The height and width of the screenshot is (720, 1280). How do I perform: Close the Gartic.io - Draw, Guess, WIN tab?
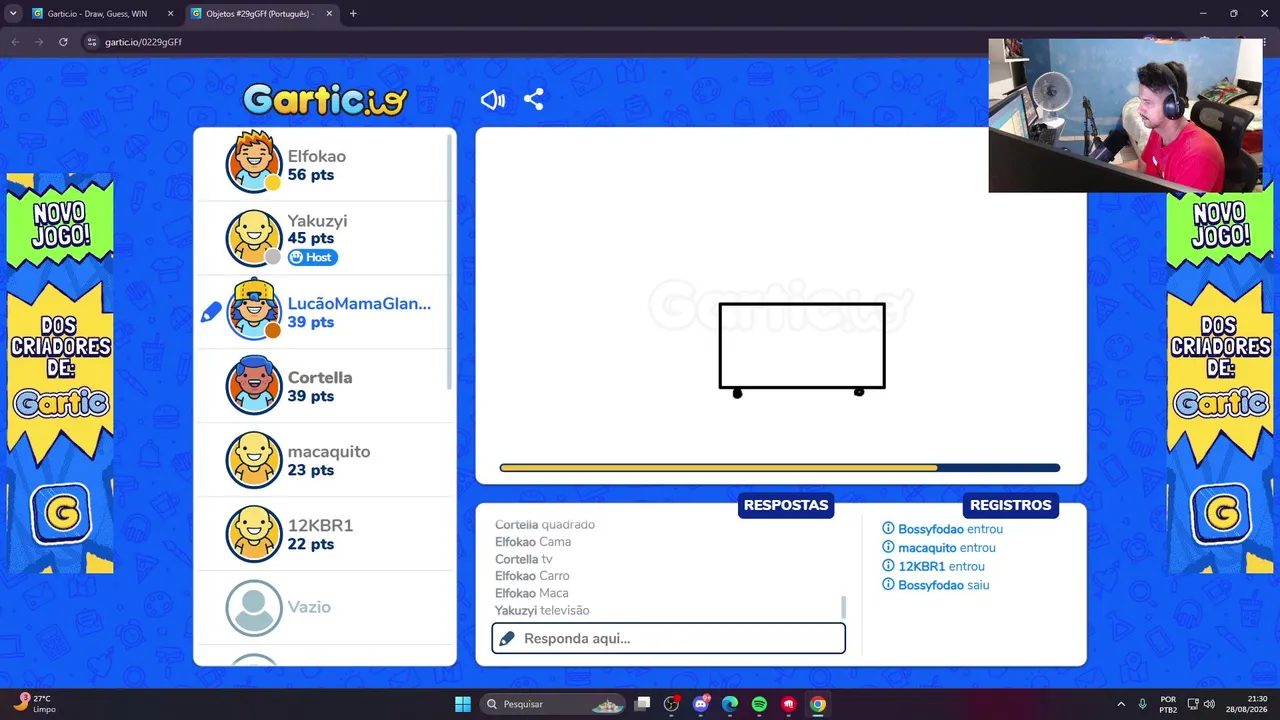tap(170, 14)
